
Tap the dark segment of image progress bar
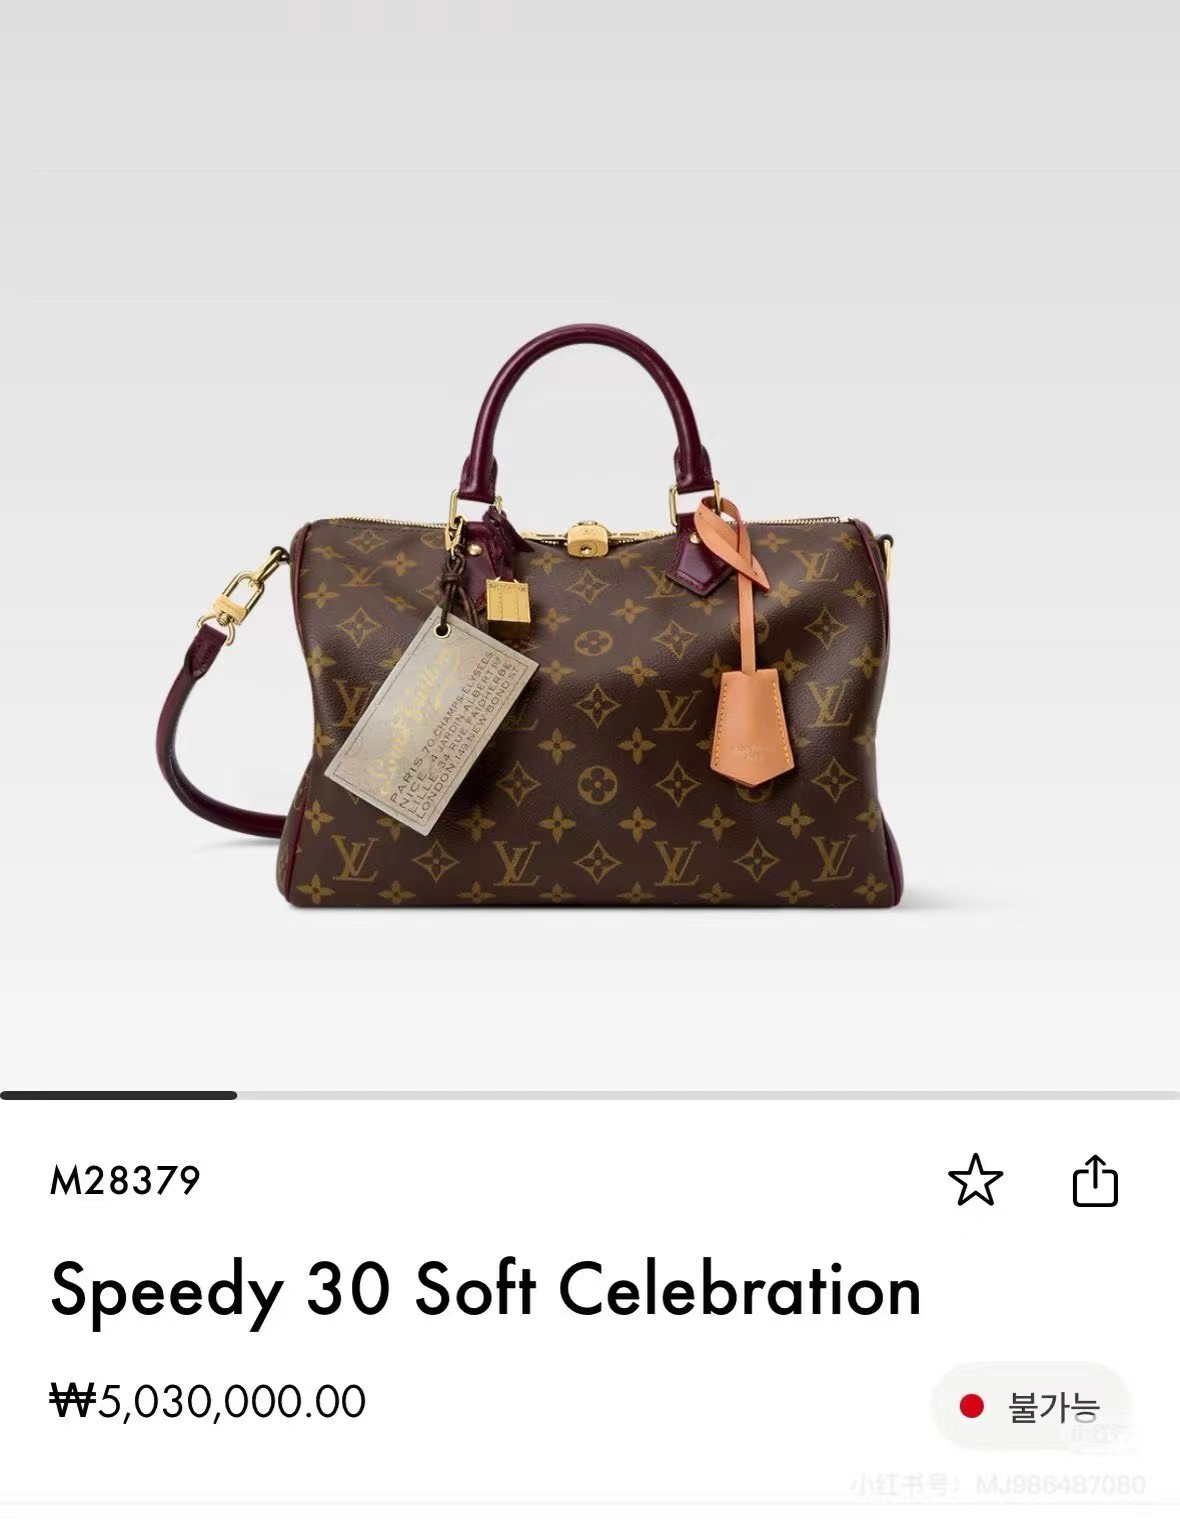[x=118, y=1095]
